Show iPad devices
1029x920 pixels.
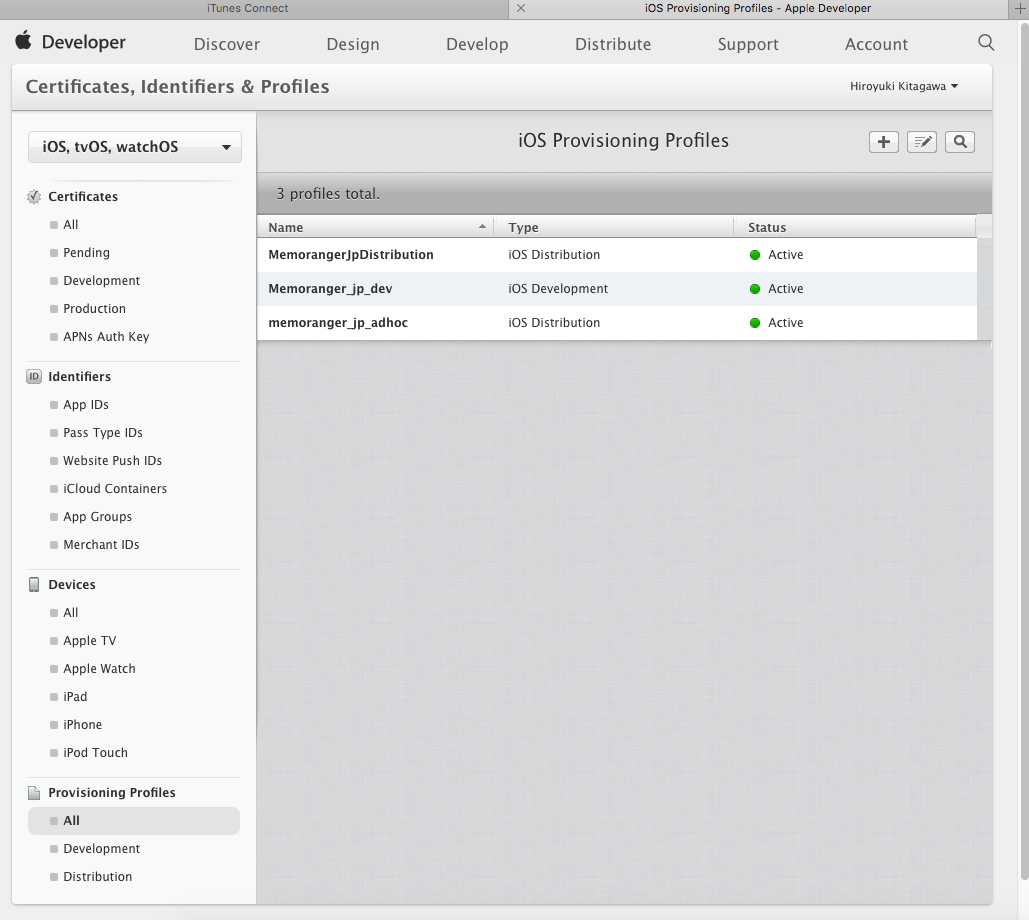point(75,697)
